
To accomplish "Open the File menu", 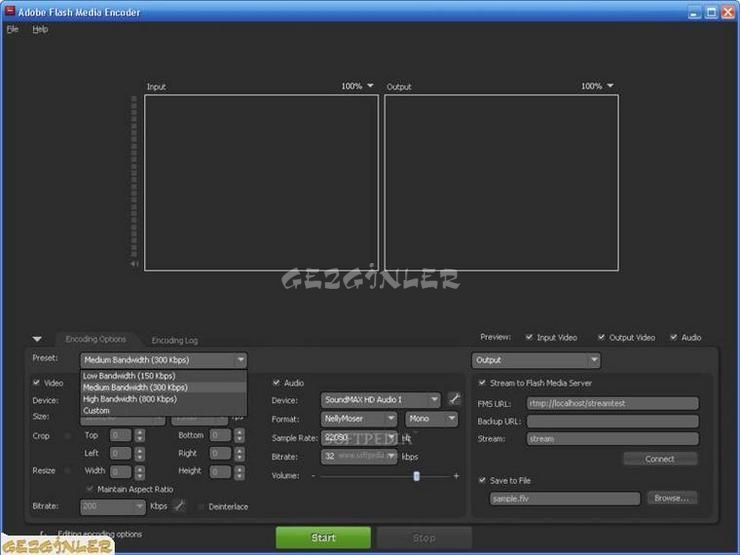I will coord(13,29).
